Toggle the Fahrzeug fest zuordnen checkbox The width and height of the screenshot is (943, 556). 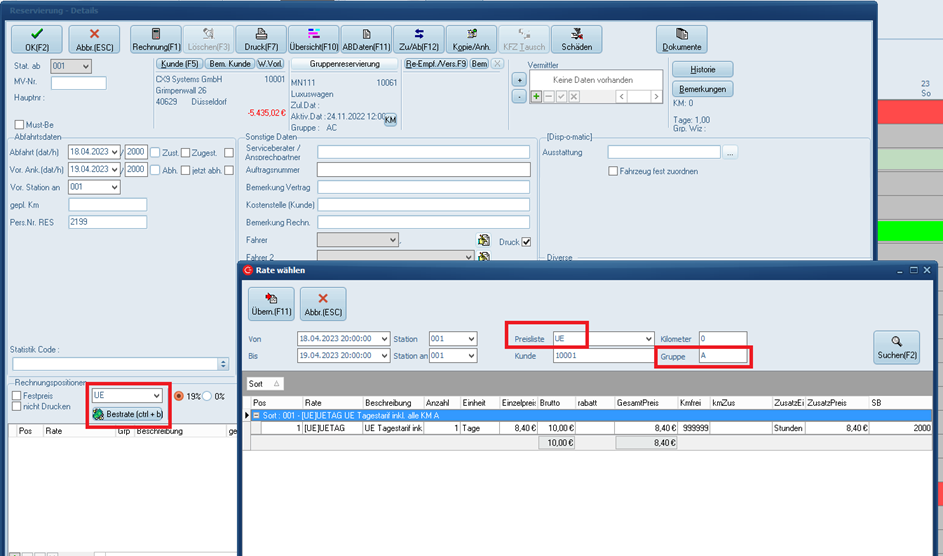[x=613, y=171]
